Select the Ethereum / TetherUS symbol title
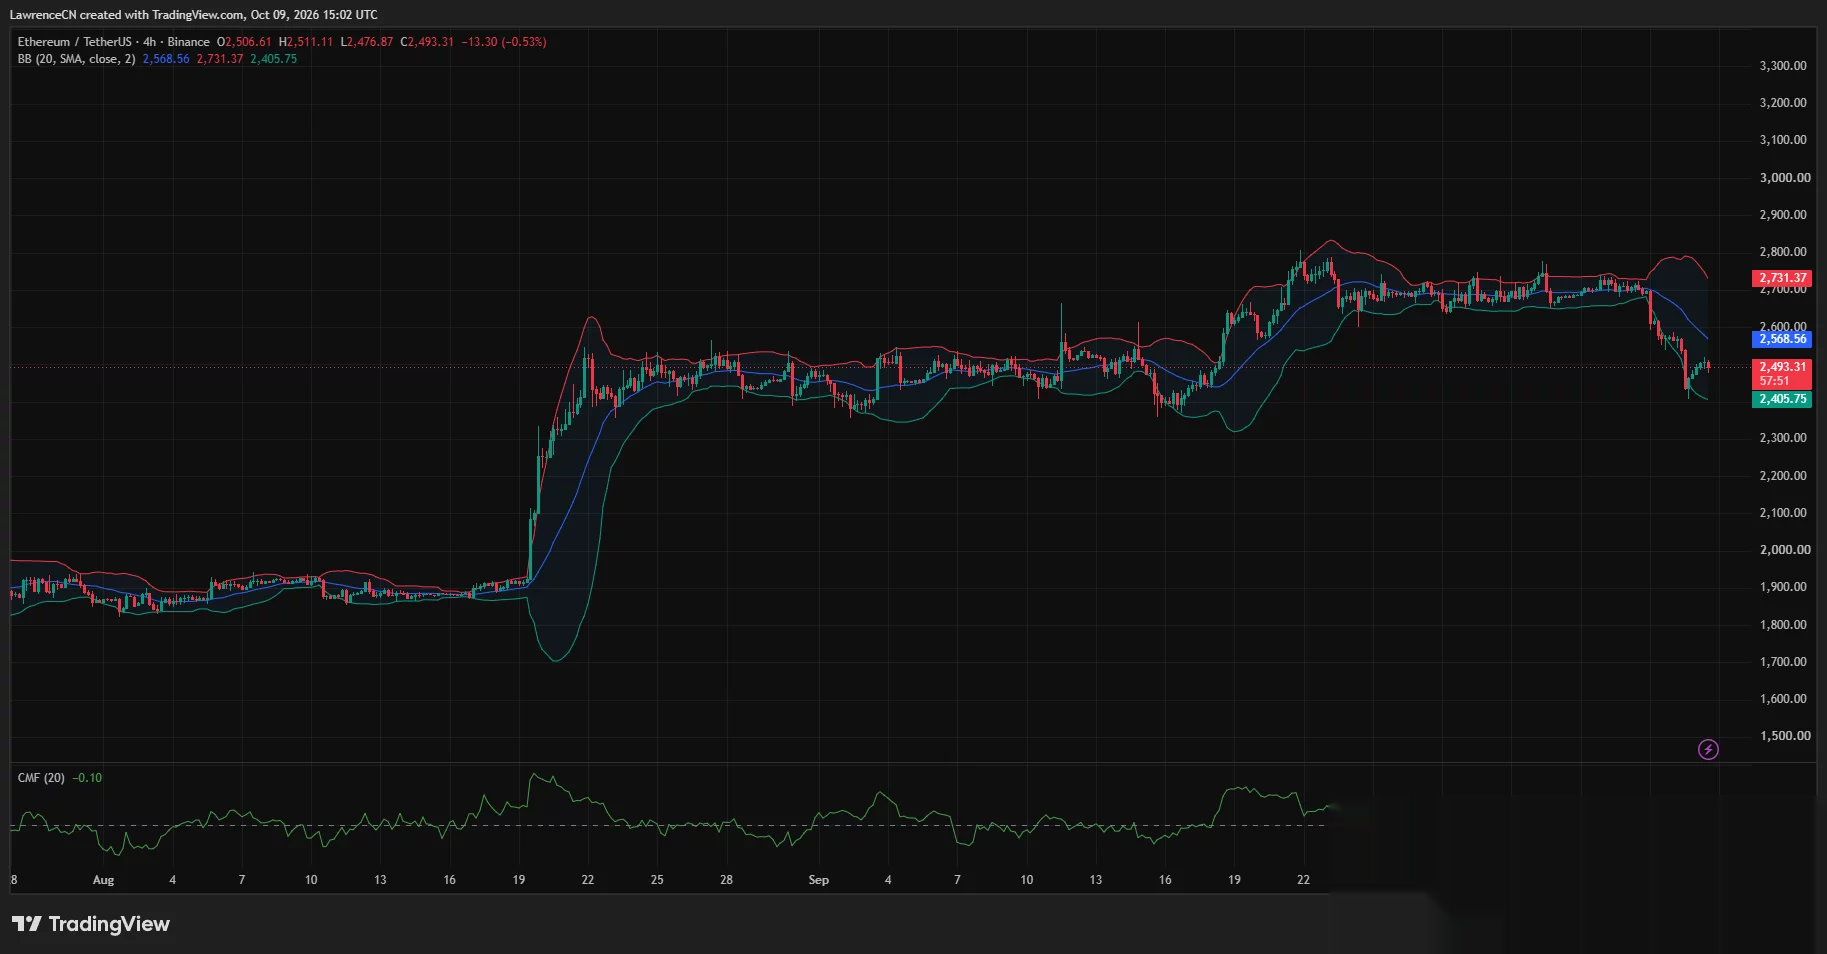The height and width of the screenshot is (954, 1827). pos(74,42)
